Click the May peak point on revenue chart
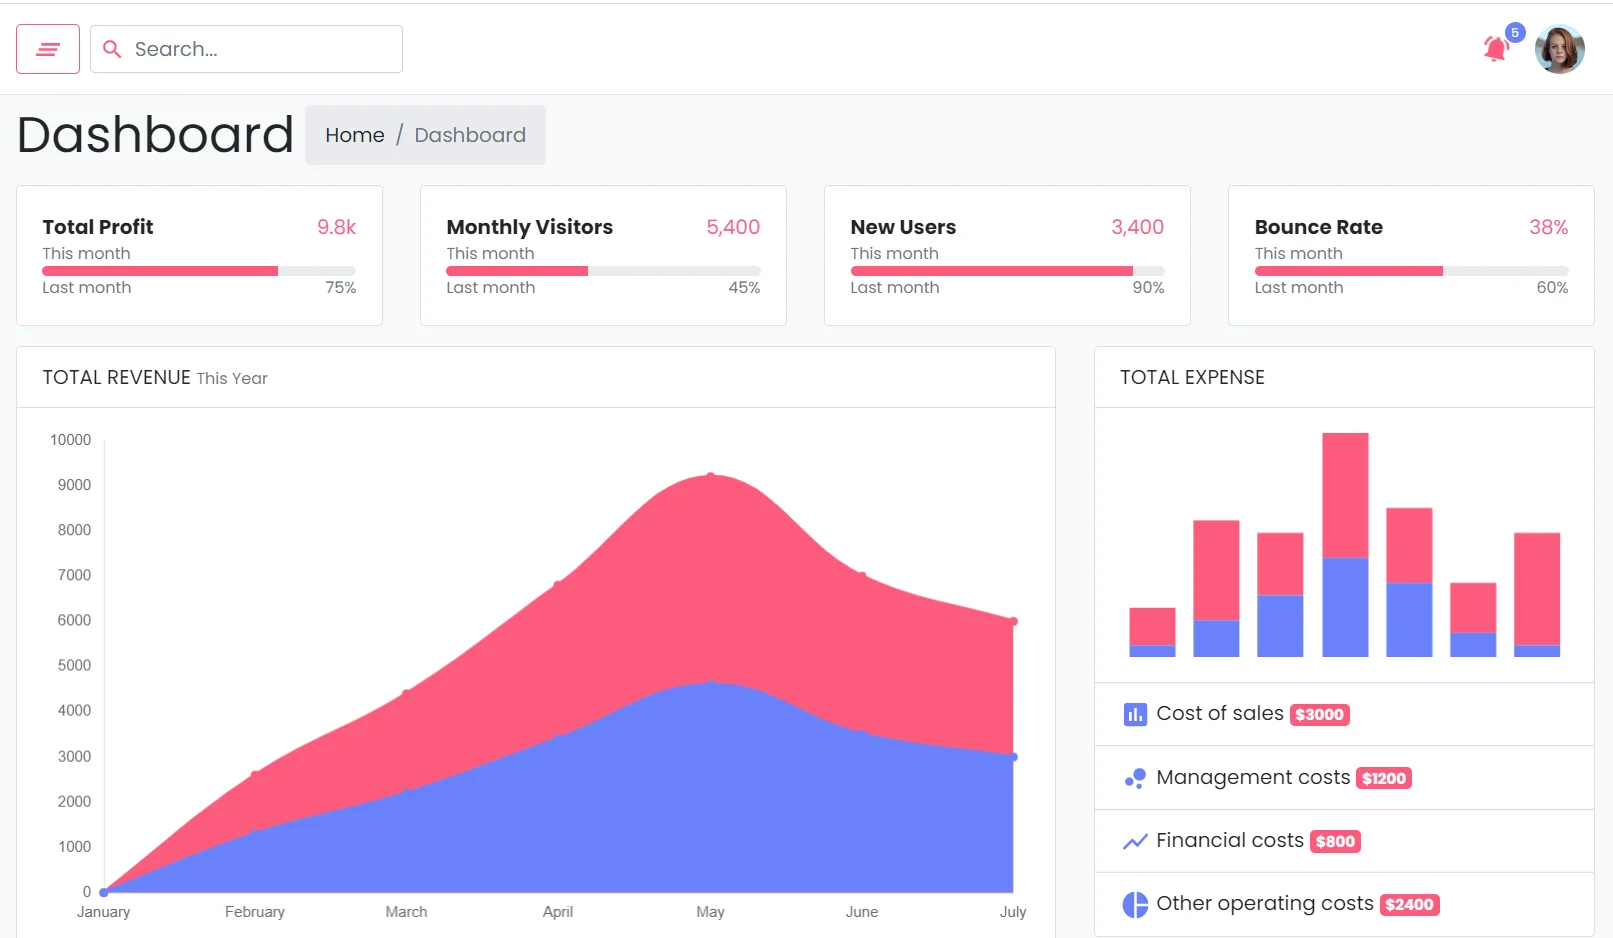The width and height of the screenshot is (1613, 938). click(711, 475)
